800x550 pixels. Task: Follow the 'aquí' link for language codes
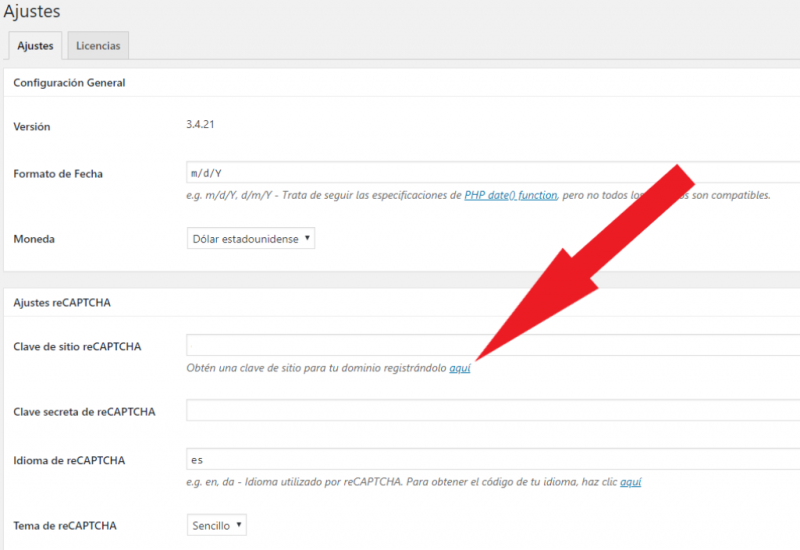pos(630,482)
